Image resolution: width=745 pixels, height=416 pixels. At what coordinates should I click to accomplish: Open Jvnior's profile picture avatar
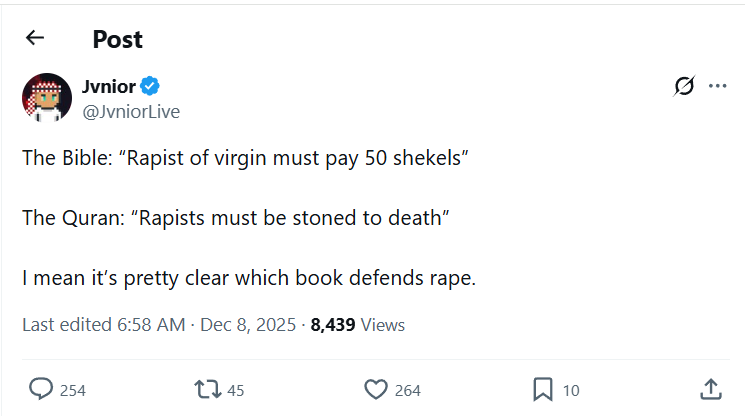(46, 98)
